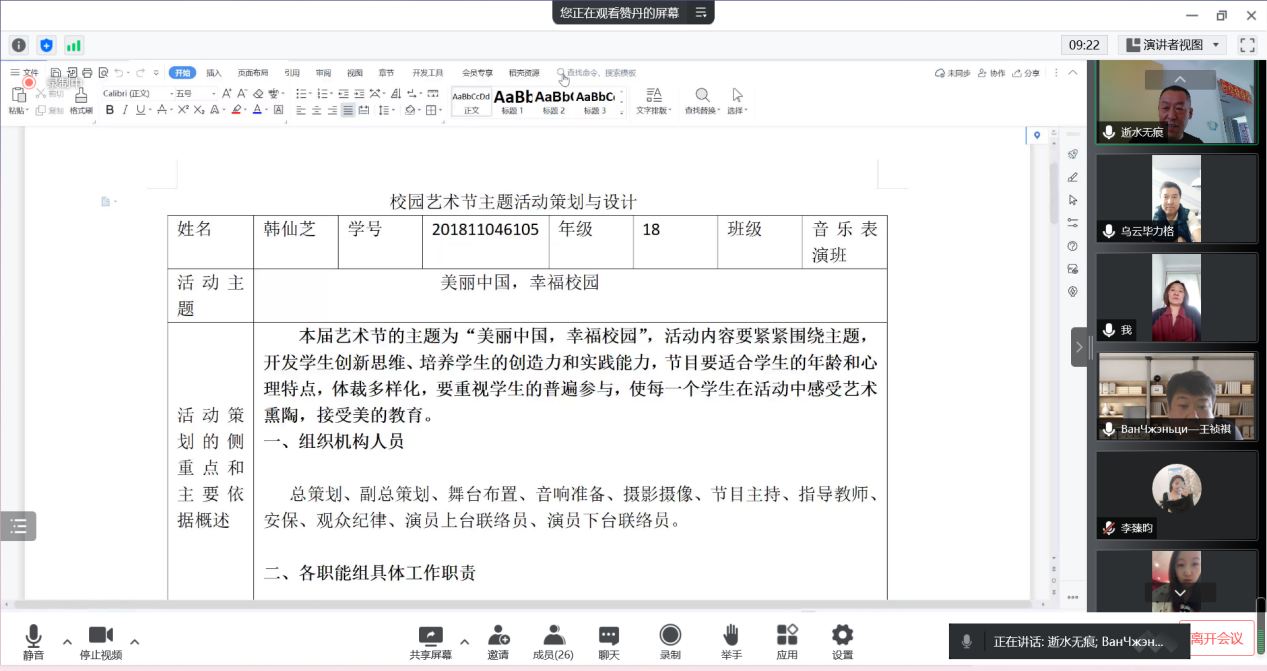This screenshot has width=1267, height=671.
Task: Click 离开会议 leave meeting button
Action: [1216, 638]
